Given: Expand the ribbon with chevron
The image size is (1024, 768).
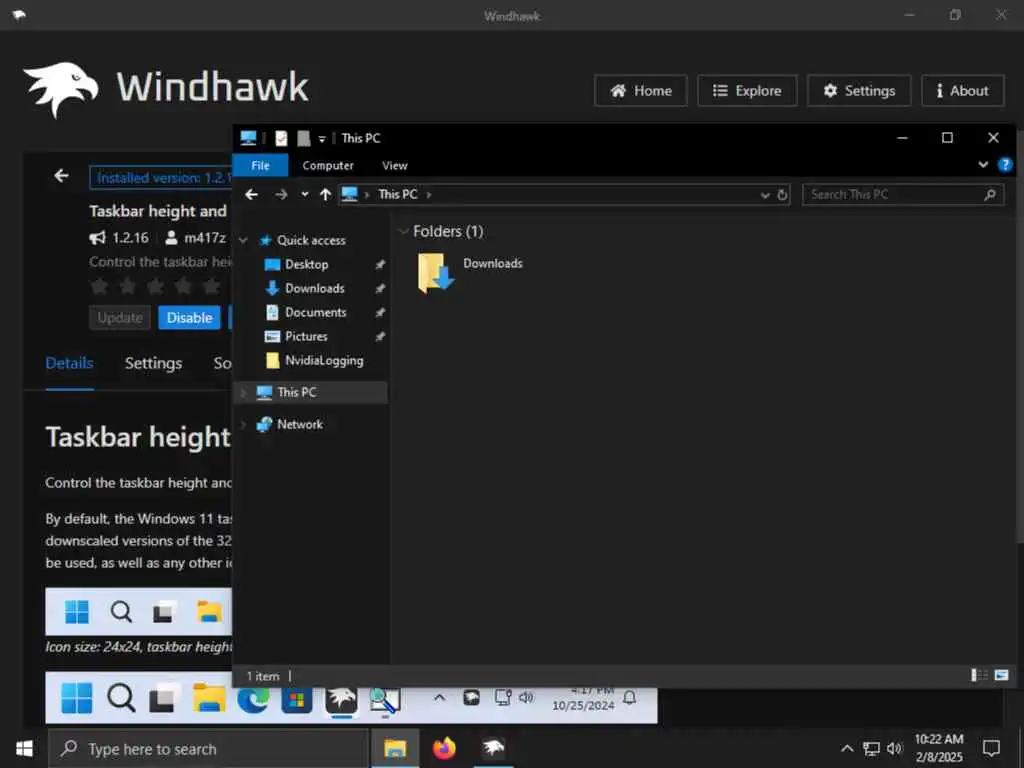Looking at the screenshot, I should 983,165.
